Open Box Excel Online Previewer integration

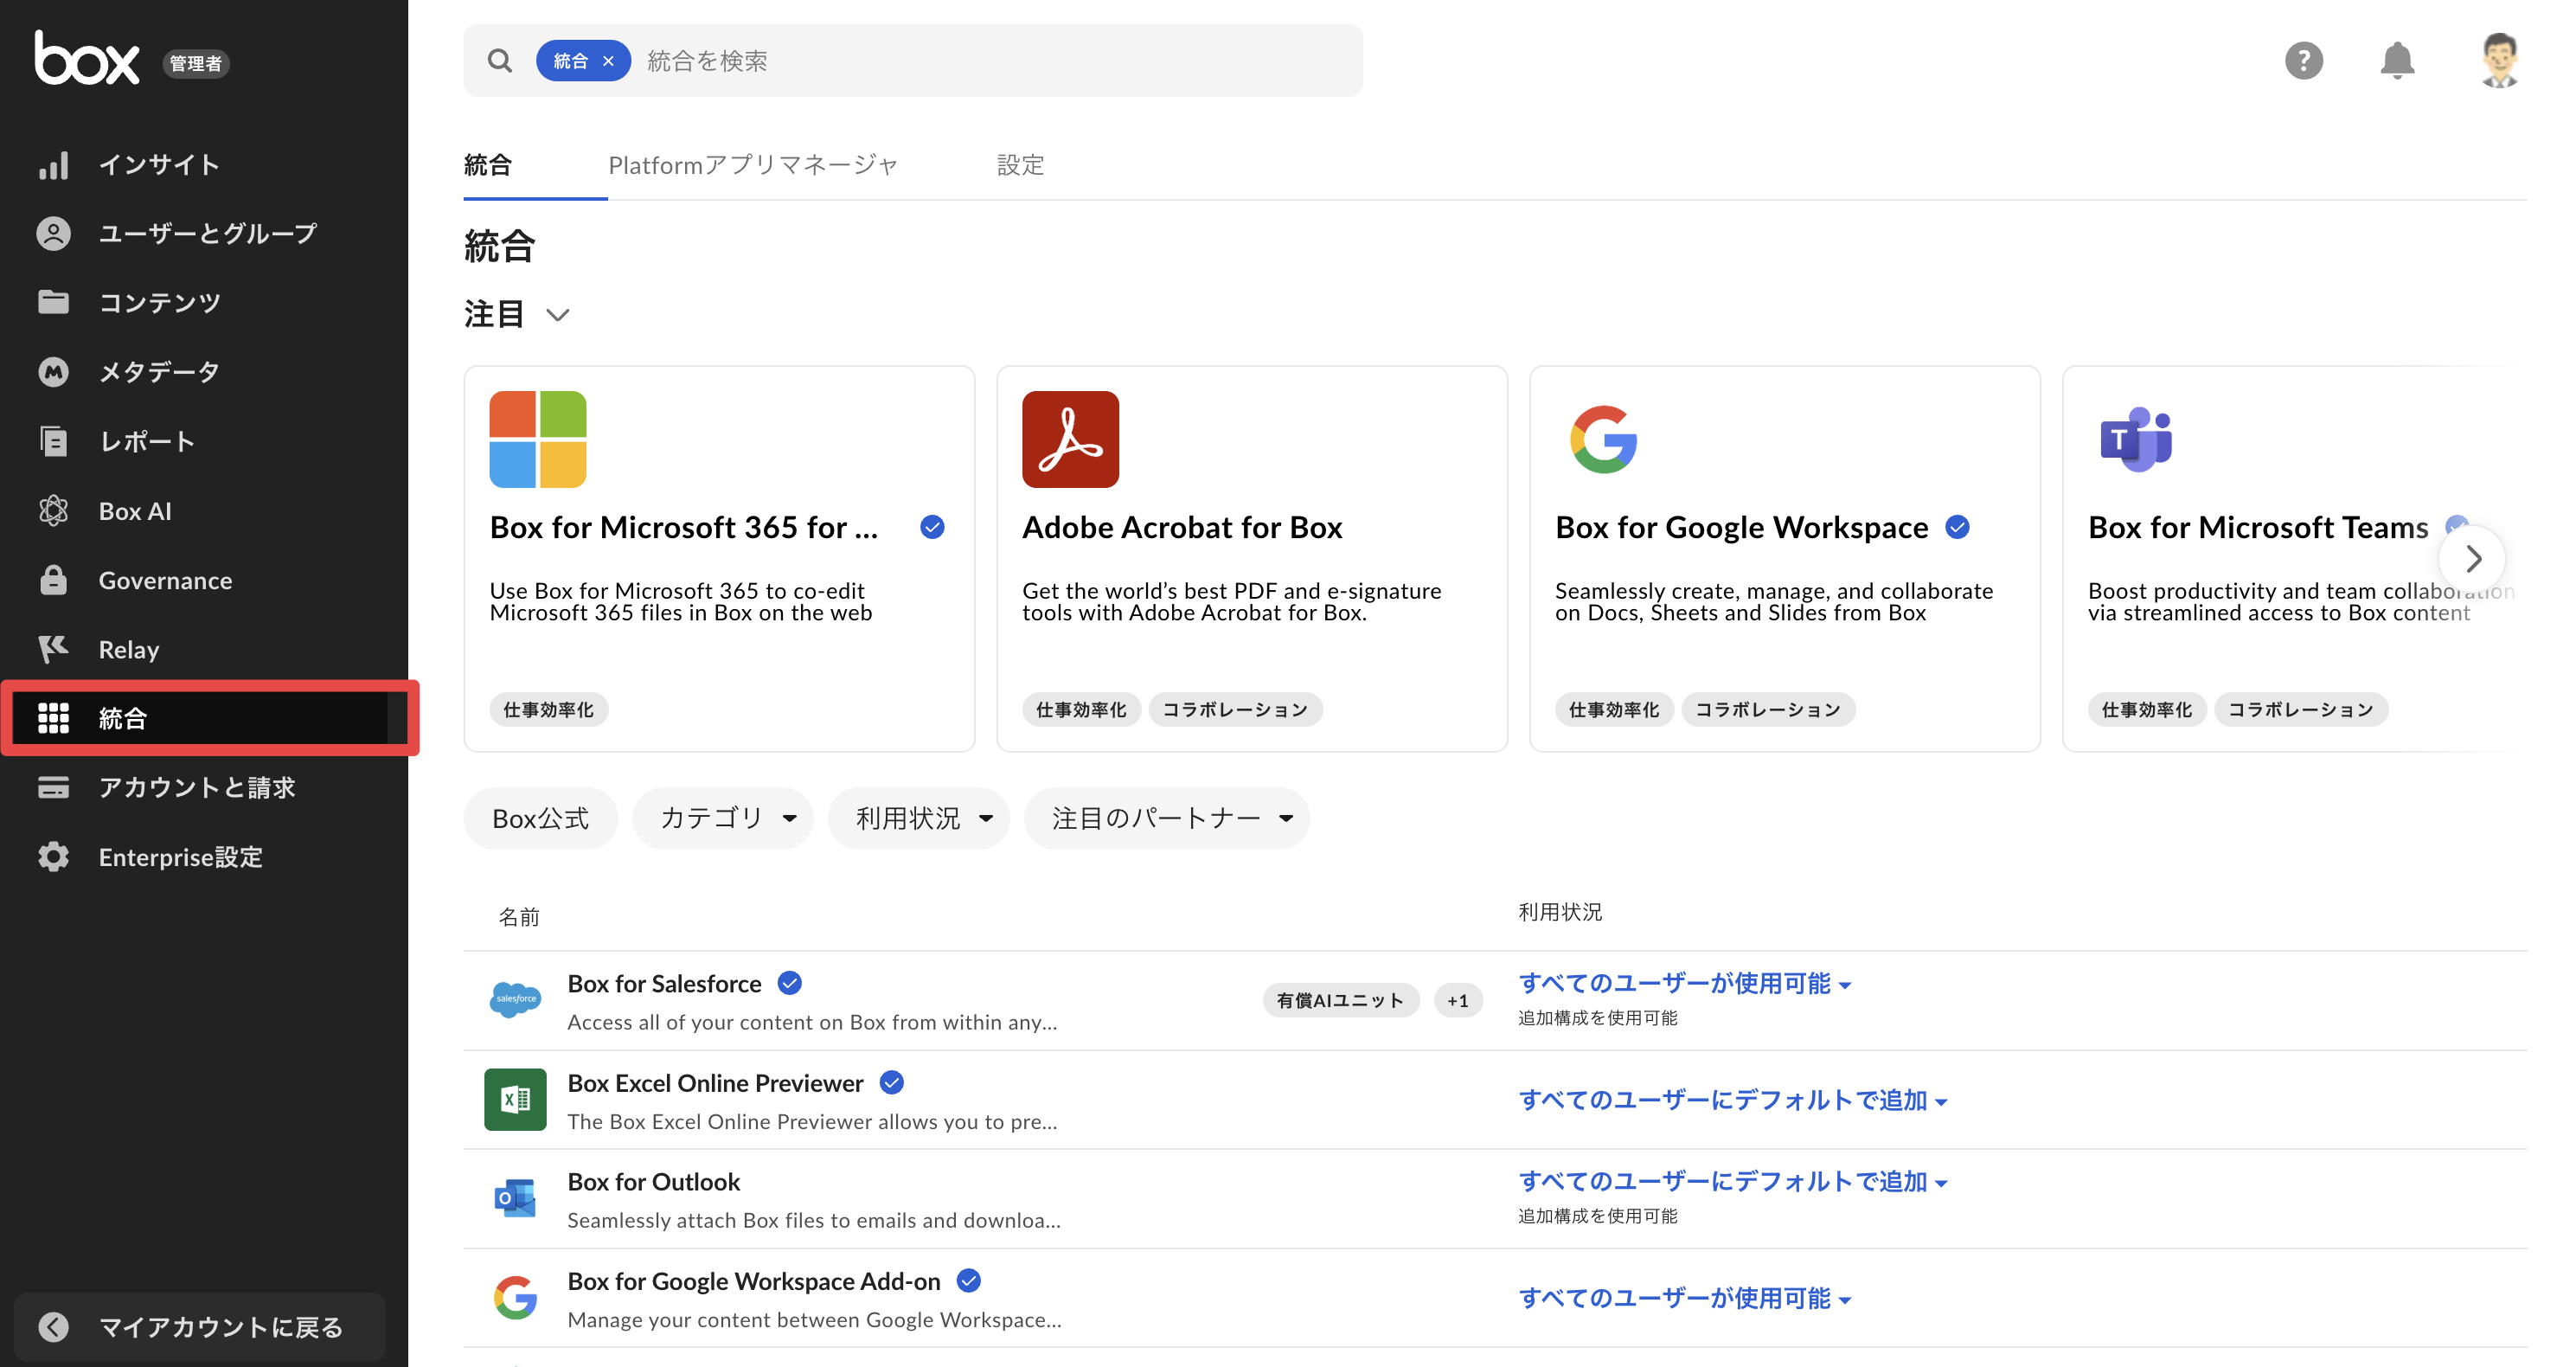click(715, 1083)
